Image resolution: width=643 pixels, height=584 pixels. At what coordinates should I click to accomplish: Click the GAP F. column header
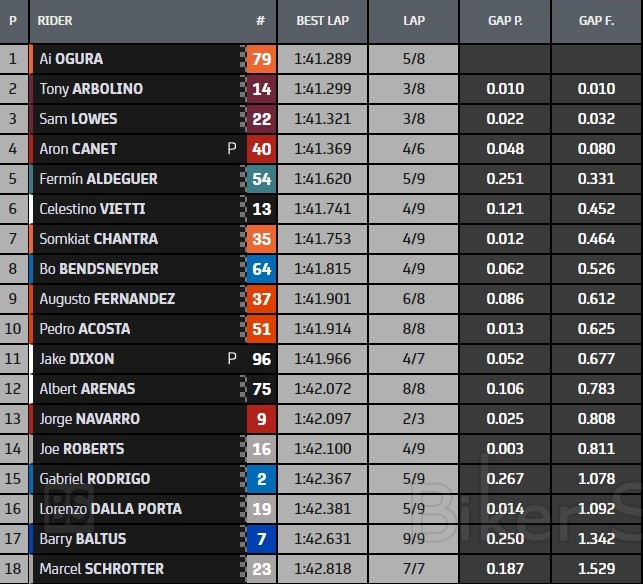[597, 21]
